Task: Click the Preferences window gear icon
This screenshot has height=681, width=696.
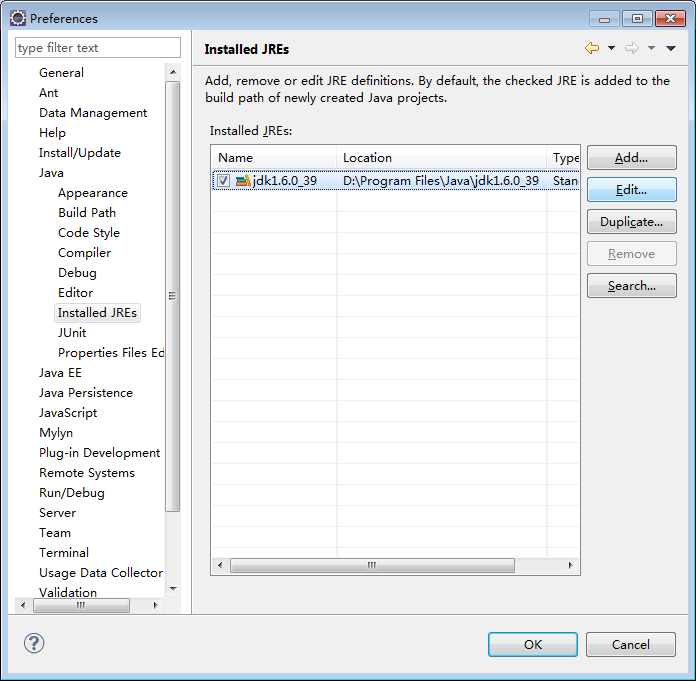Action: (18, 18)
